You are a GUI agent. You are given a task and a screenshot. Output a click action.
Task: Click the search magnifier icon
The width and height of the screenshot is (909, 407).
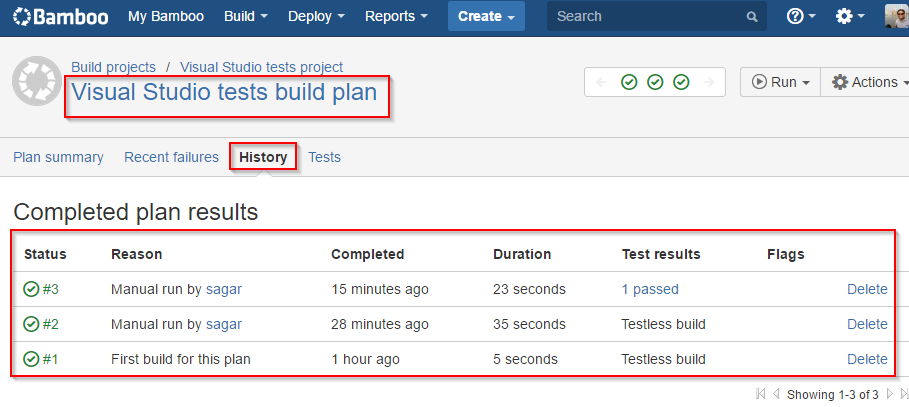tap(752, 17)
